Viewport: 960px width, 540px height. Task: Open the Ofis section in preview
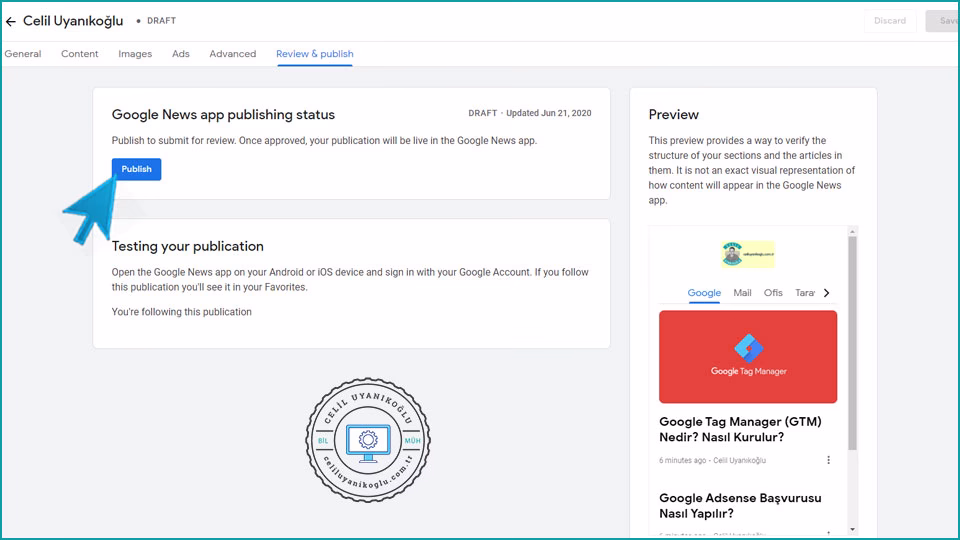pyautogui.click(x=773, y=293)
